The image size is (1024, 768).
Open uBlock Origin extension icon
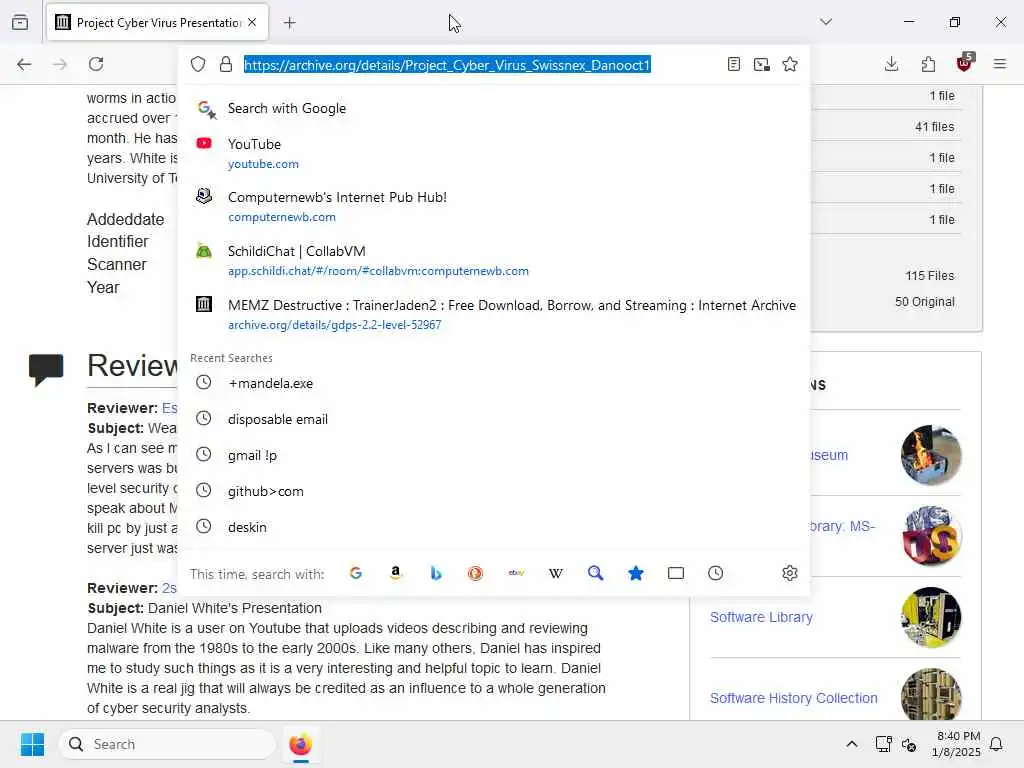point(965,63)
